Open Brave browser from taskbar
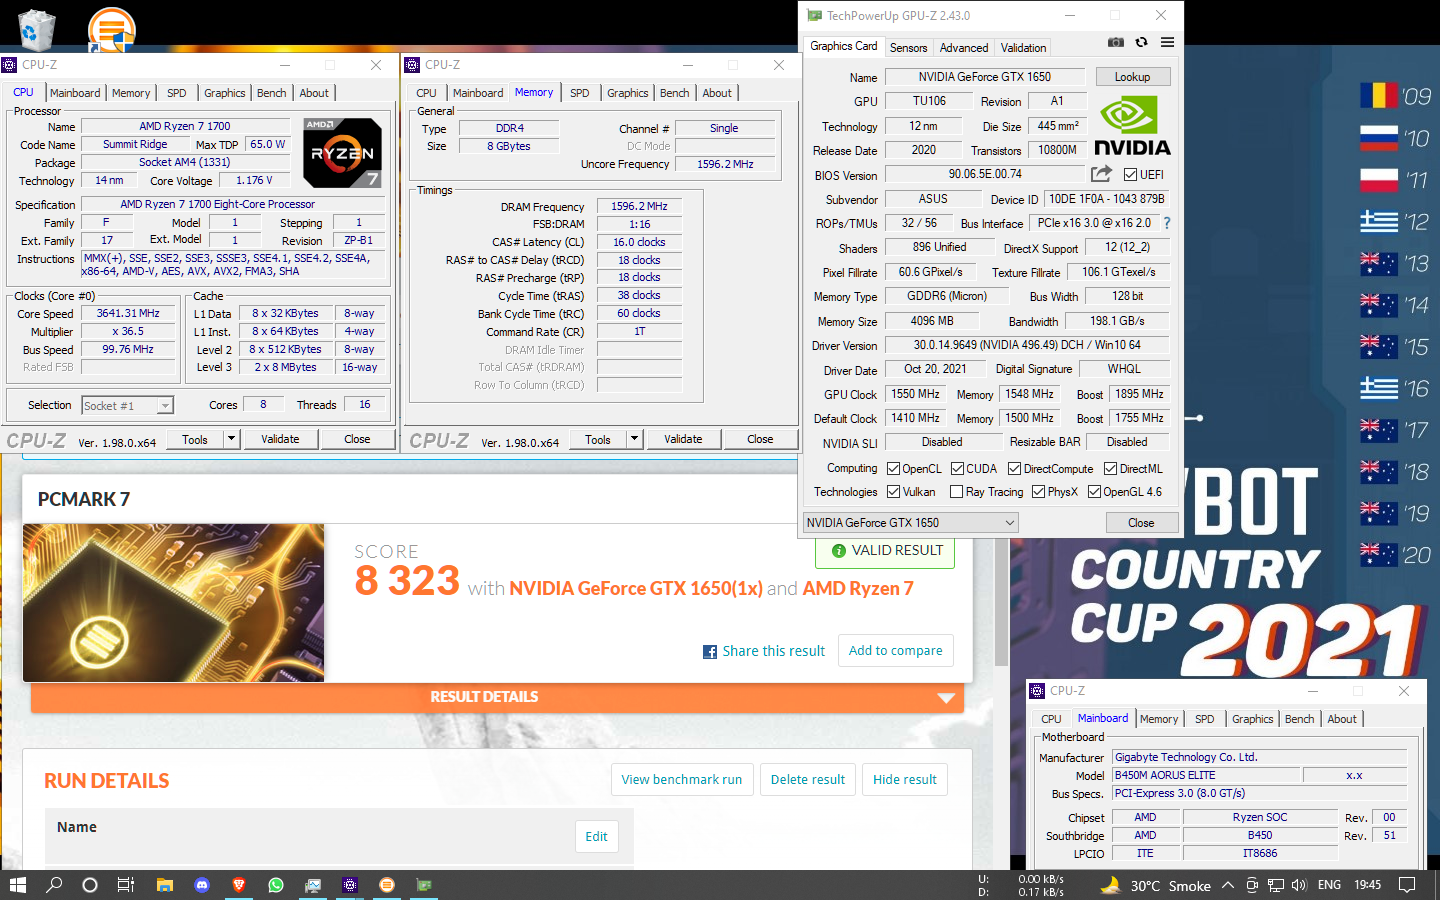The height and width of the screenshot is (900, 1440). 239,885
